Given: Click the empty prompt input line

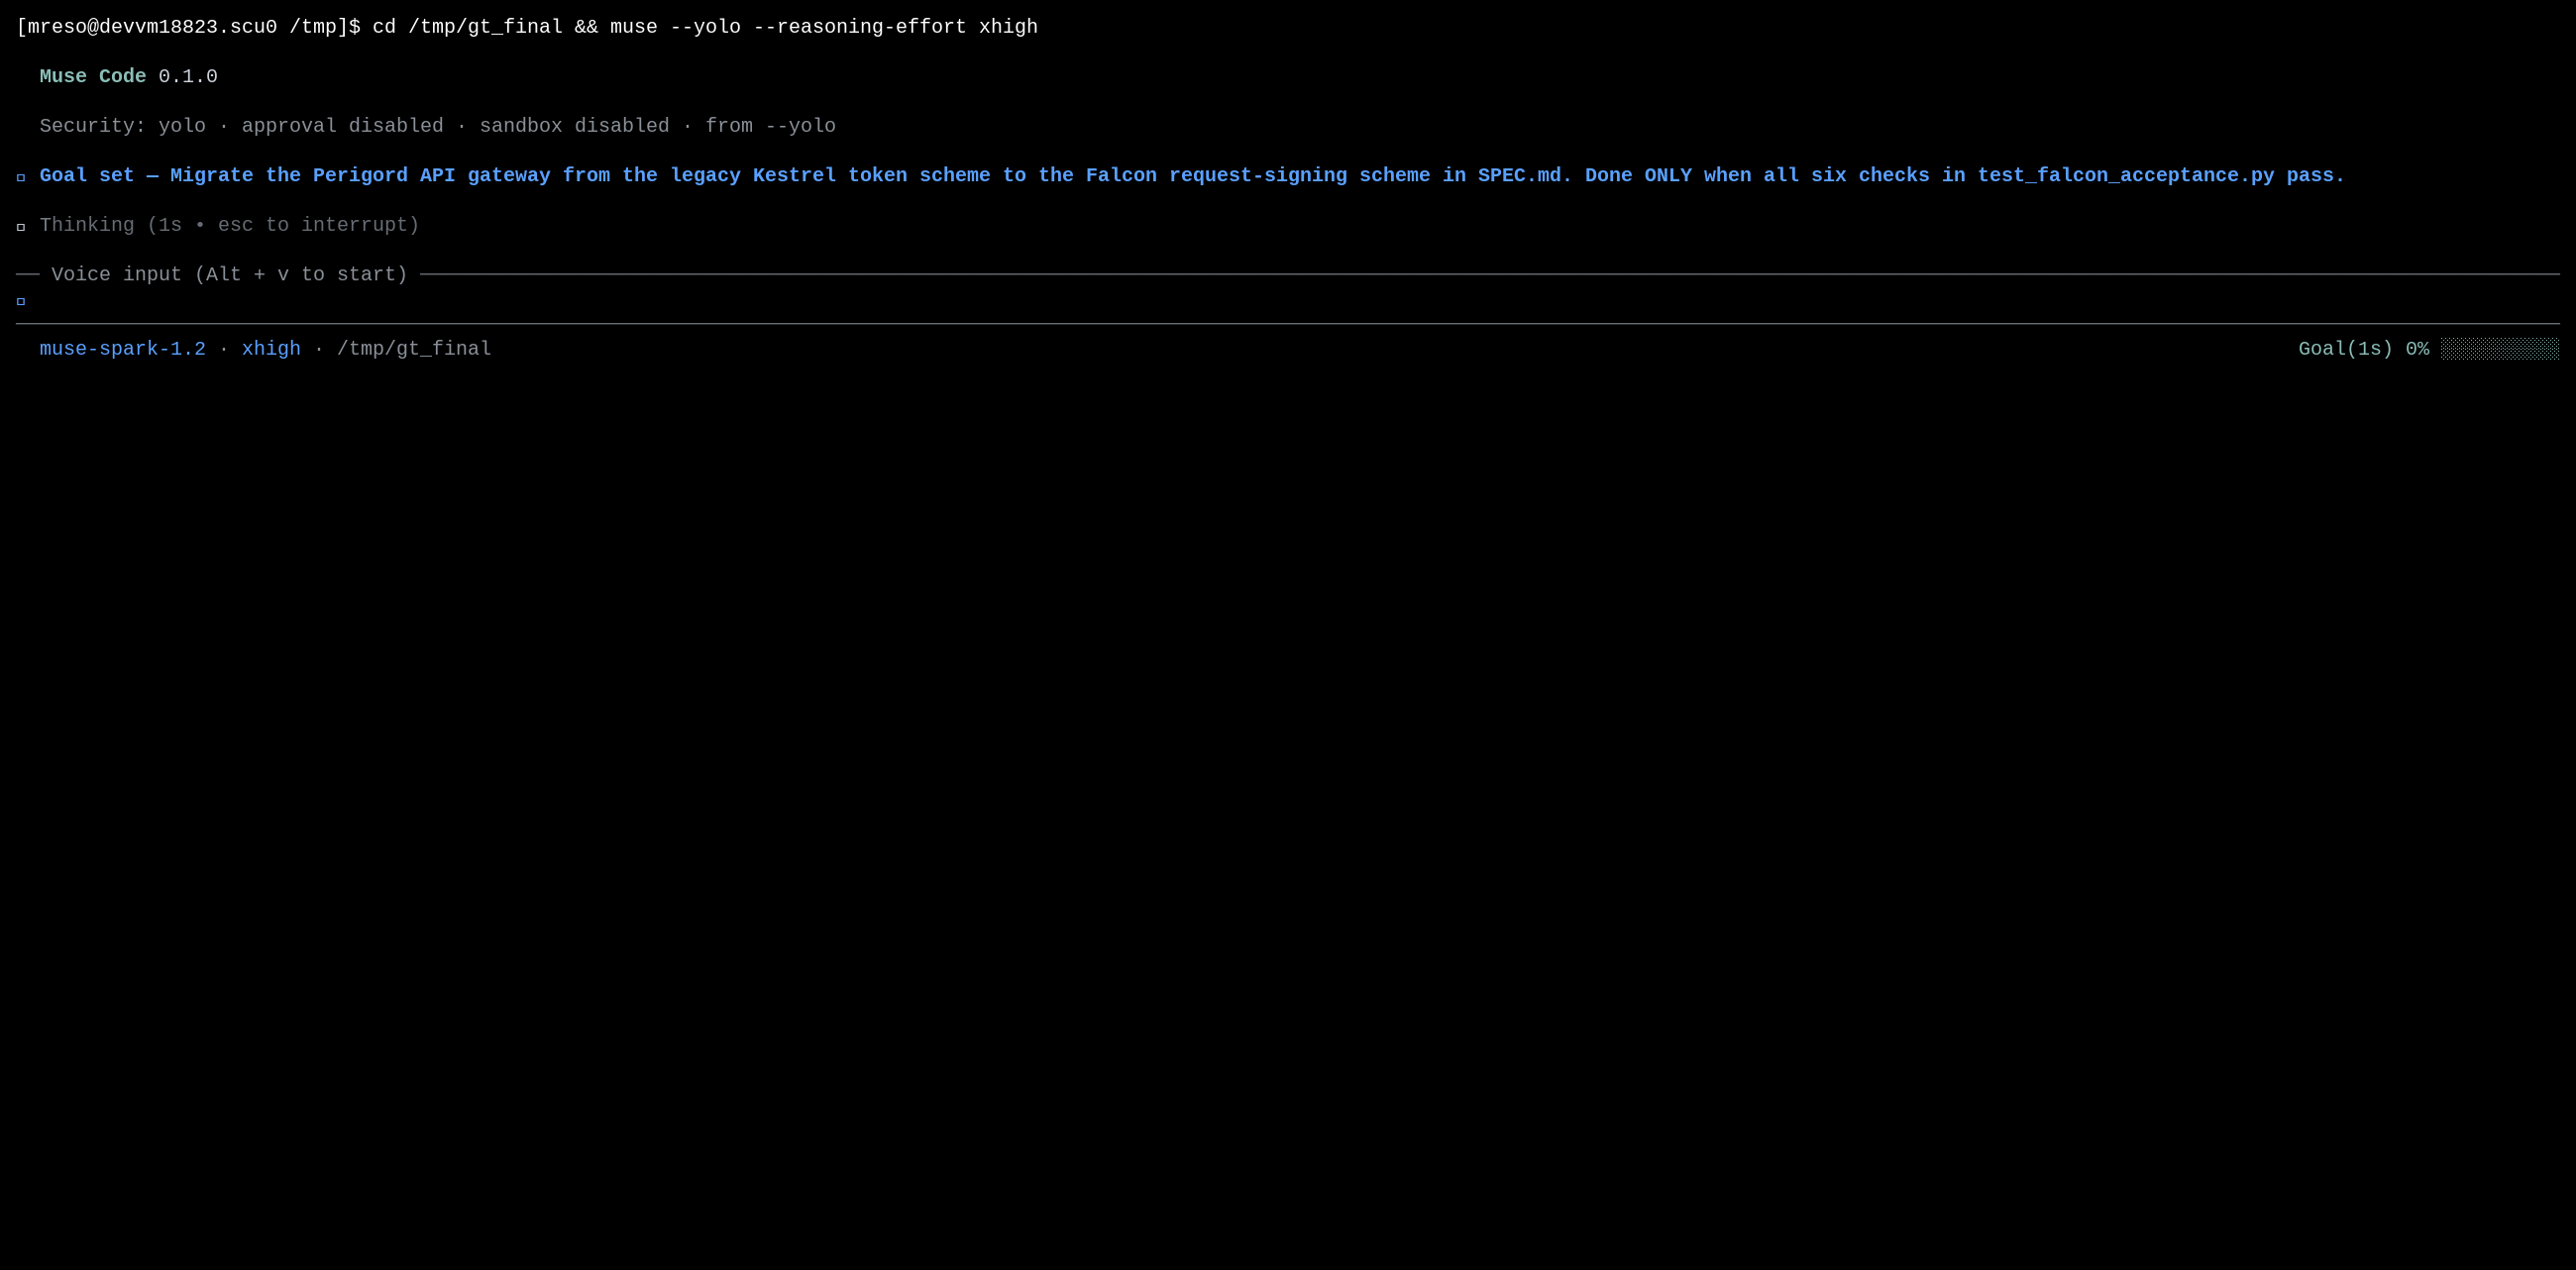Looking at the screenshot, I should (1288, 301).
